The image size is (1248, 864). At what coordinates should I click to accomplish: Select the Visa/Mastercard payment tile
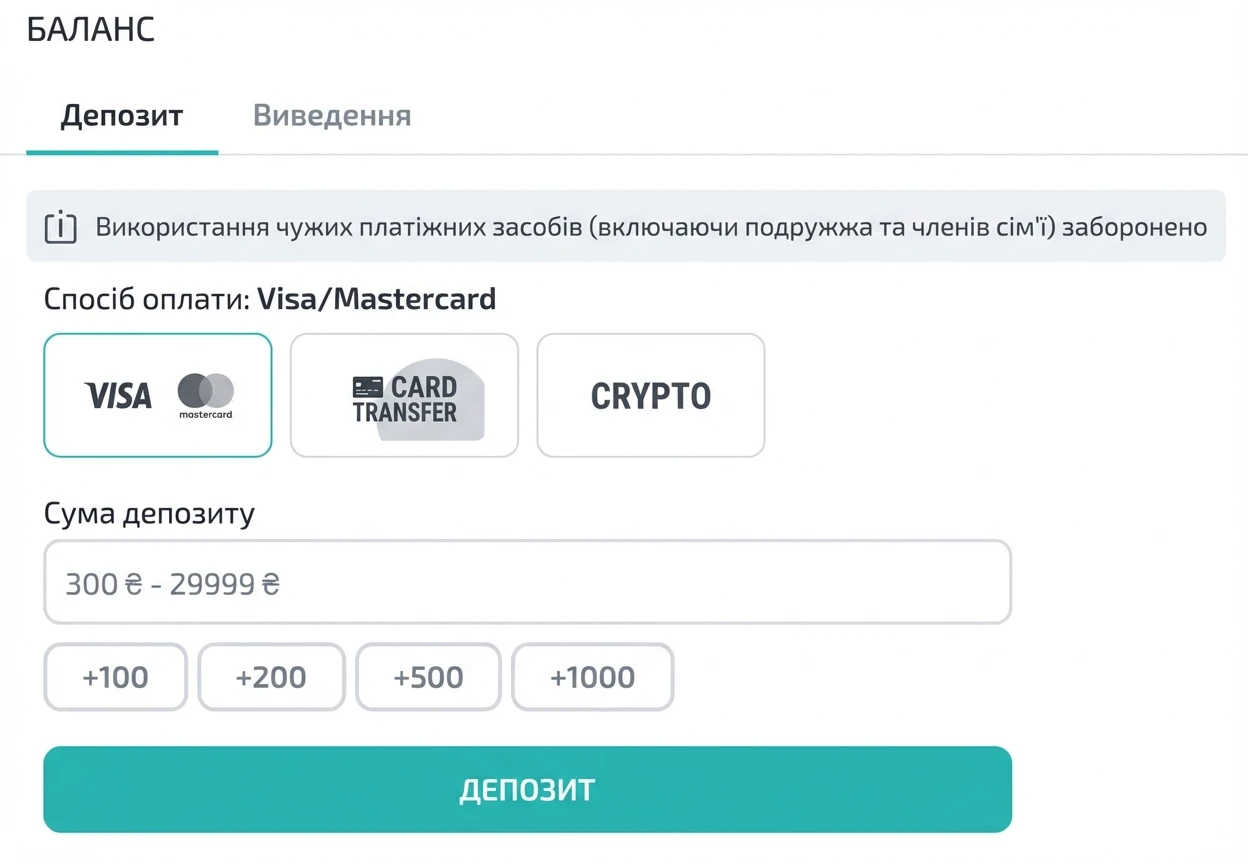157,395
